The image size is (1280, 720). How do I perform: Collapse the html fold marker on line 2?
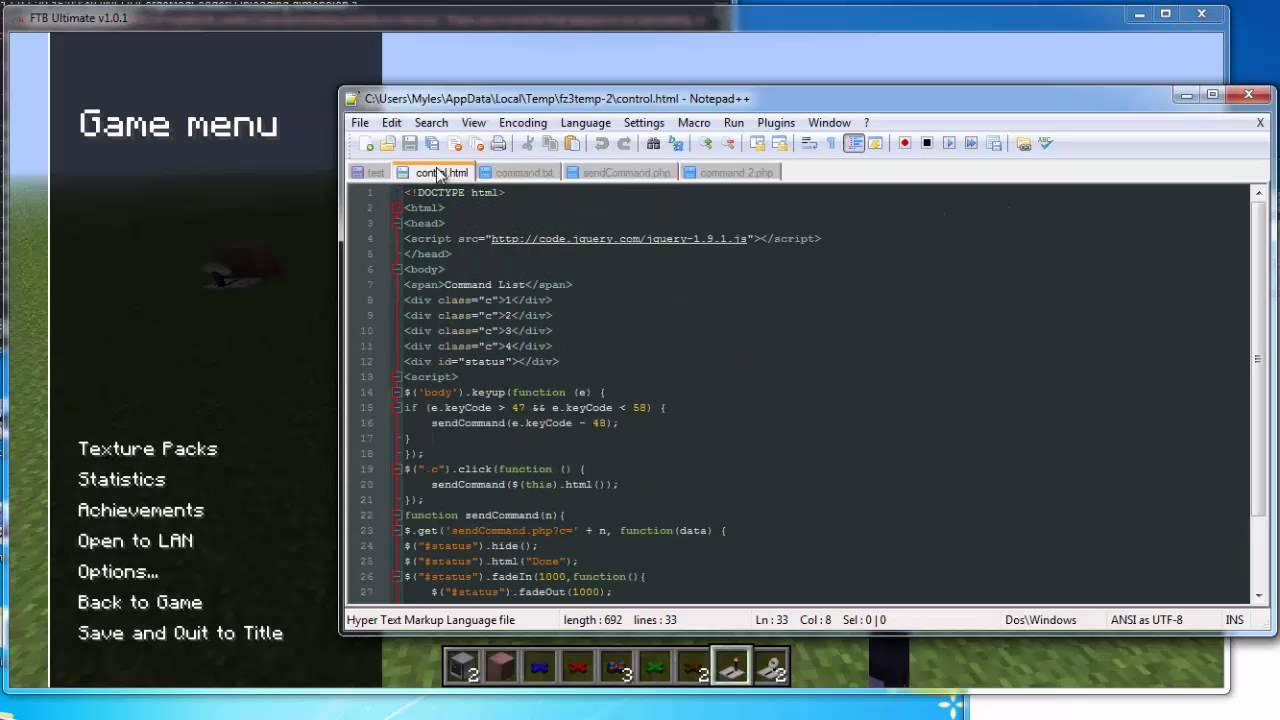(x=397, y=208)
